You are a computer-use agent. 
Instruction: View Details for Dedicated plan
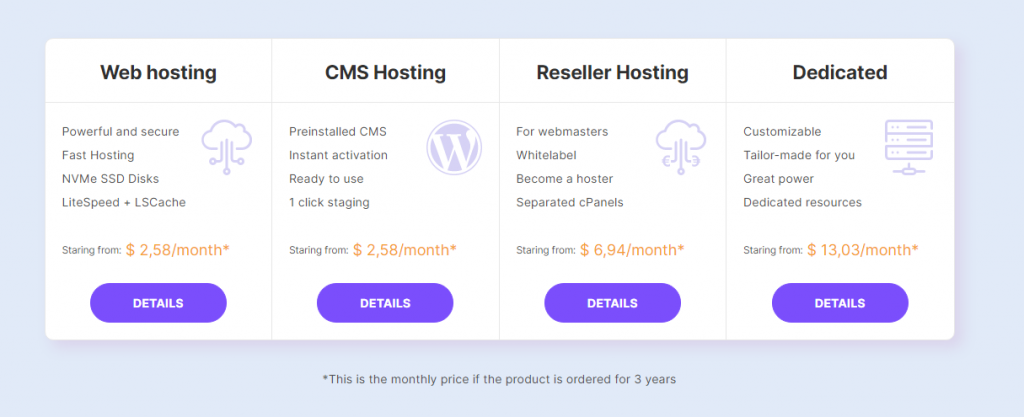tap(840, 303)
